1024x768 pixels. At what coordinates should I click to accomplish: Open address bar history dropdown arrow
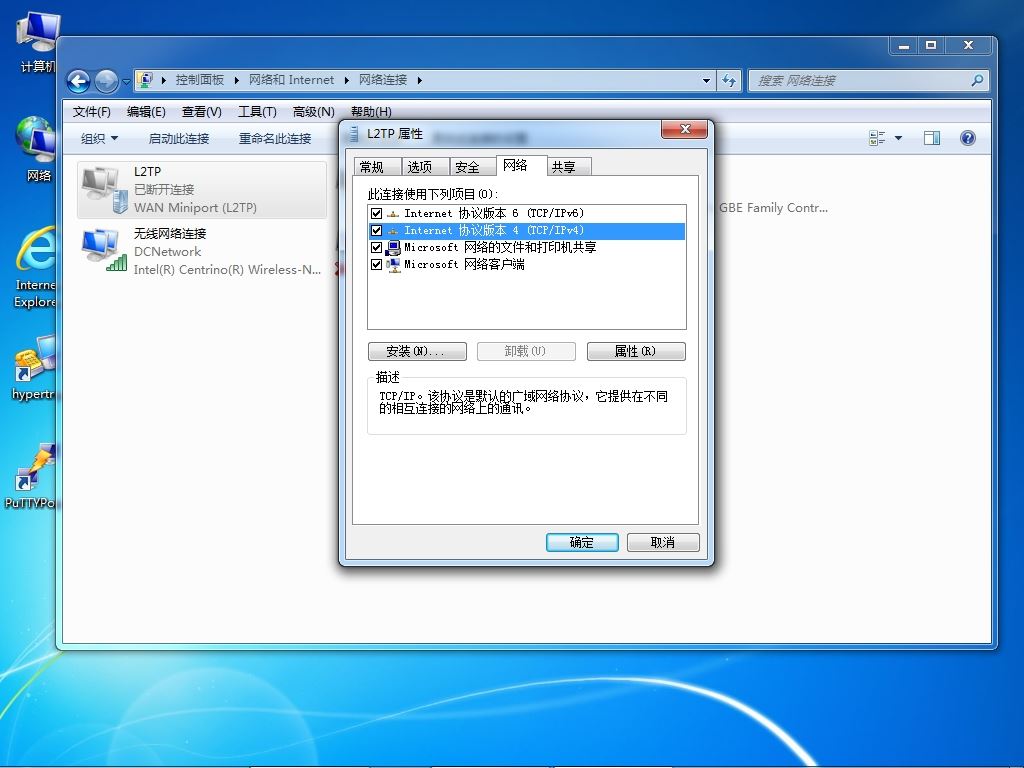(706, 80)
